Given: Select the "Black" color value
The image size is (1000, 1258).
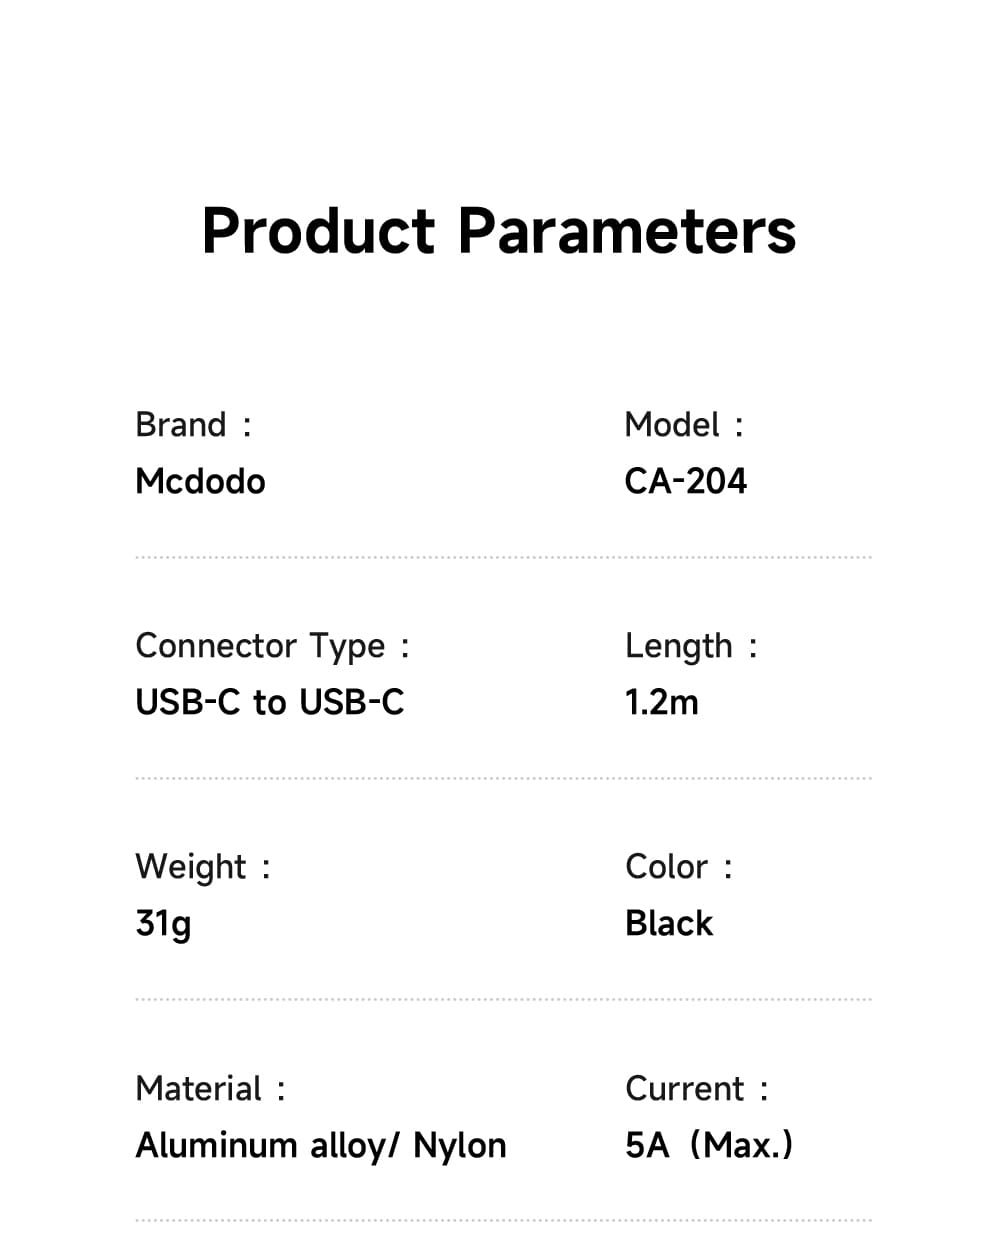Looking at the screenshot, I should (x=668, y=923).
